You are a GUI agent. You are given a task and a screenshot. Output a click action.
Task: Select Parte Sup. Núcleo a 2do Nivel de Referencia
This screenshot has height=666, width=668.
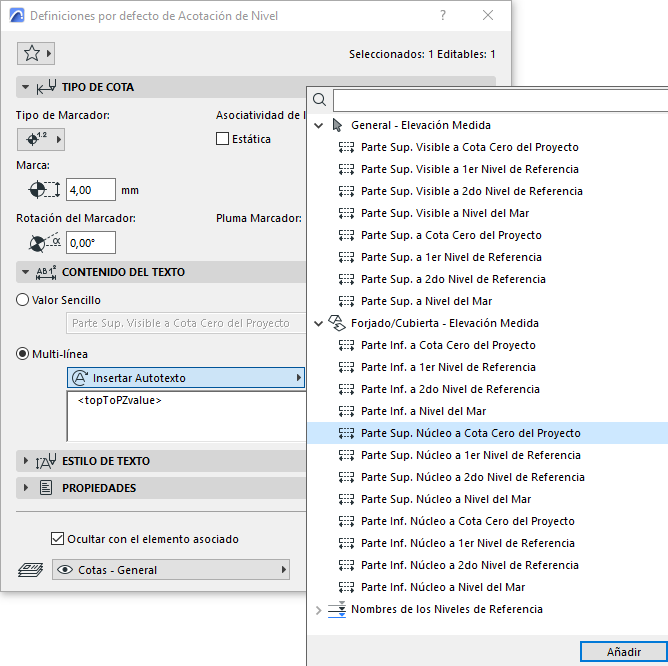[x=473, y=477]
